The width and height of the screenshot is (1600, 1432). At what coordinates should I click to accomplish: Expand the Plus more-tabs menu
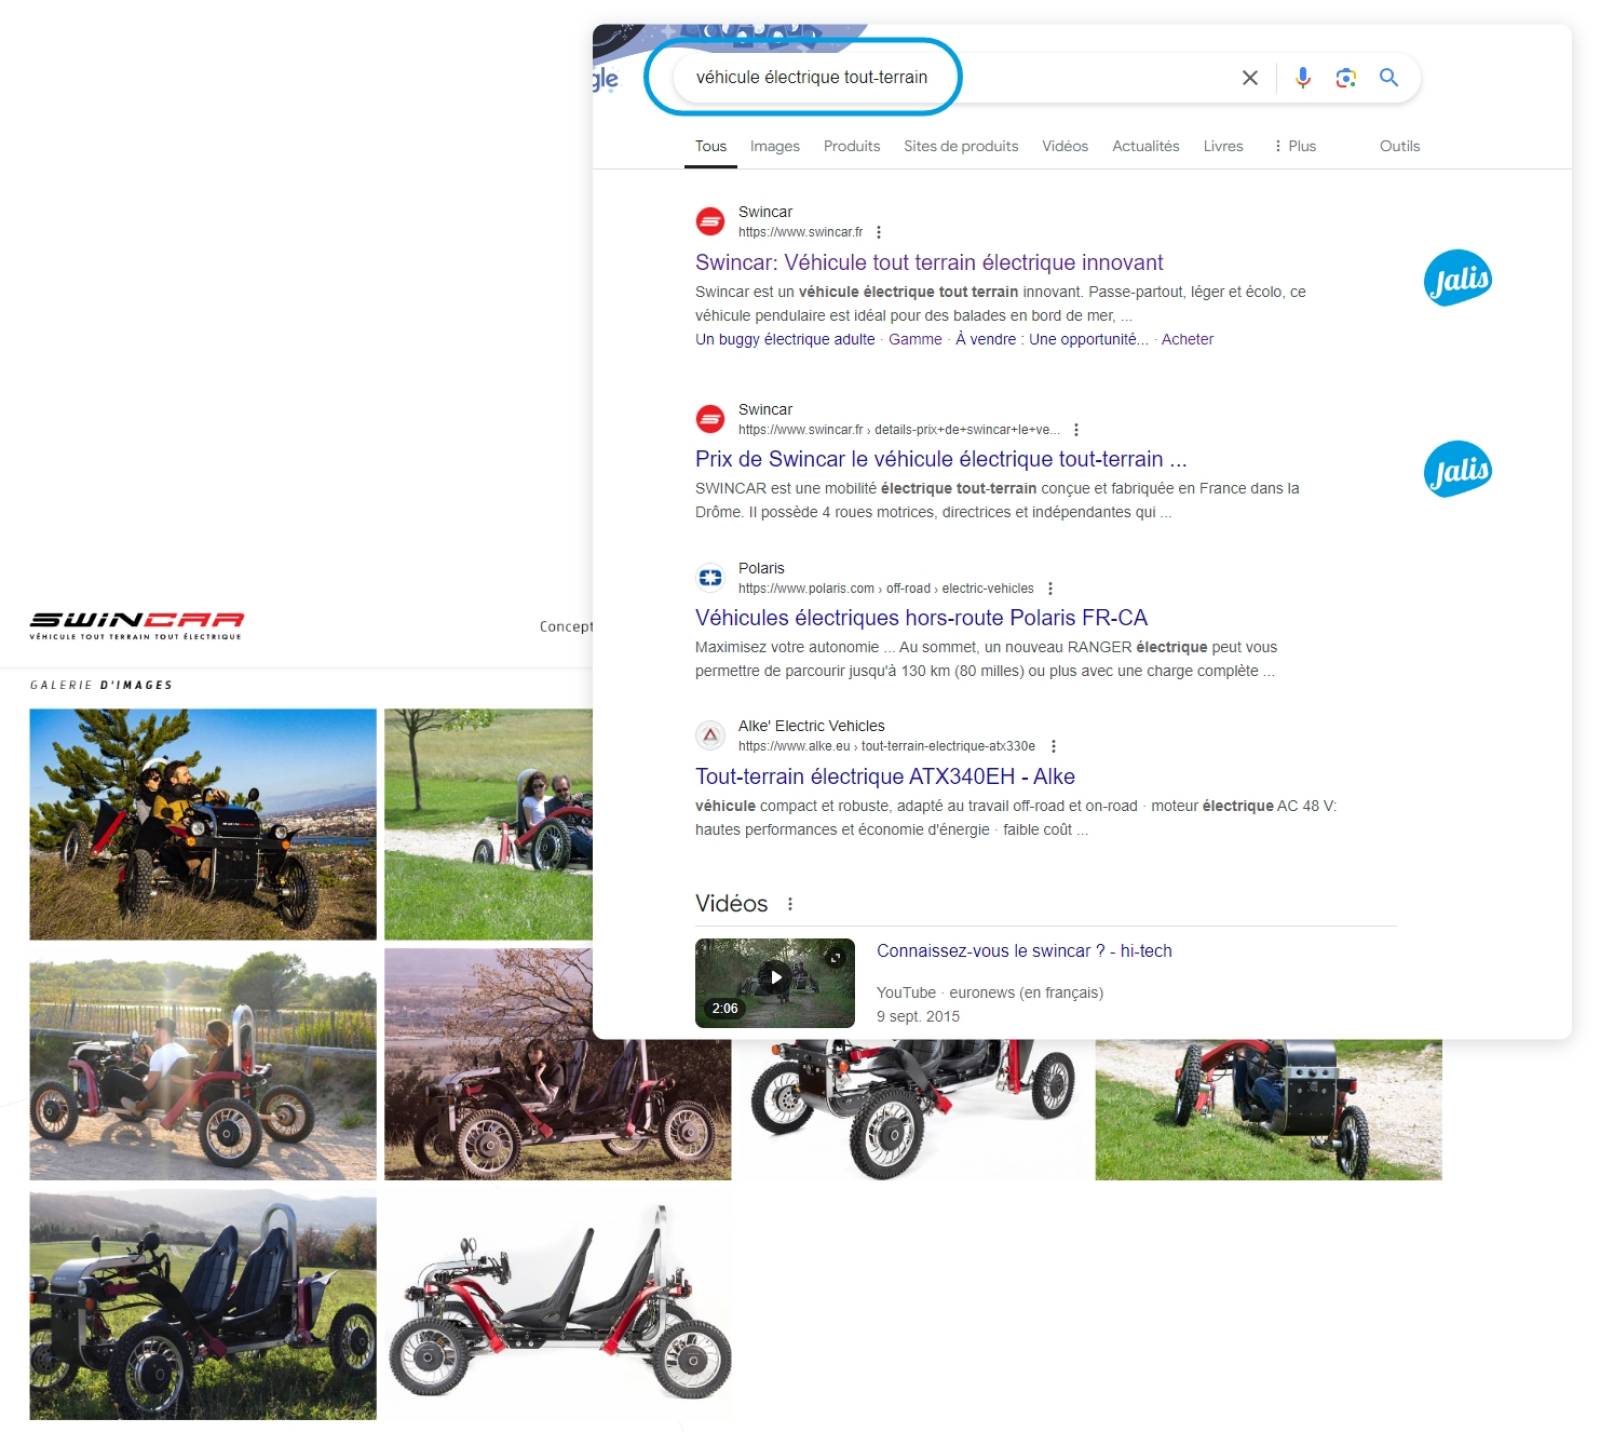[x=1294, y=146]
